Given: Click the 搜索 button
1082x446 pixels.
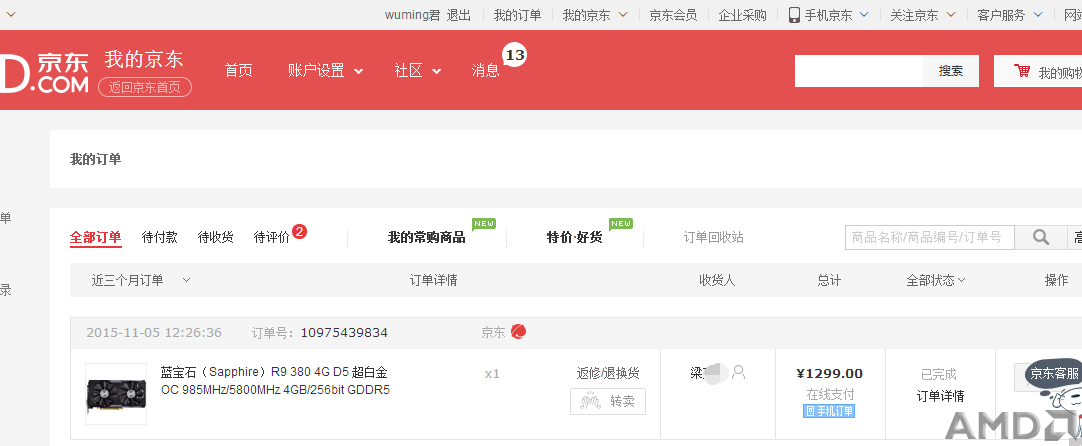Looking at the screenshot, I should (x=951, y=71).
